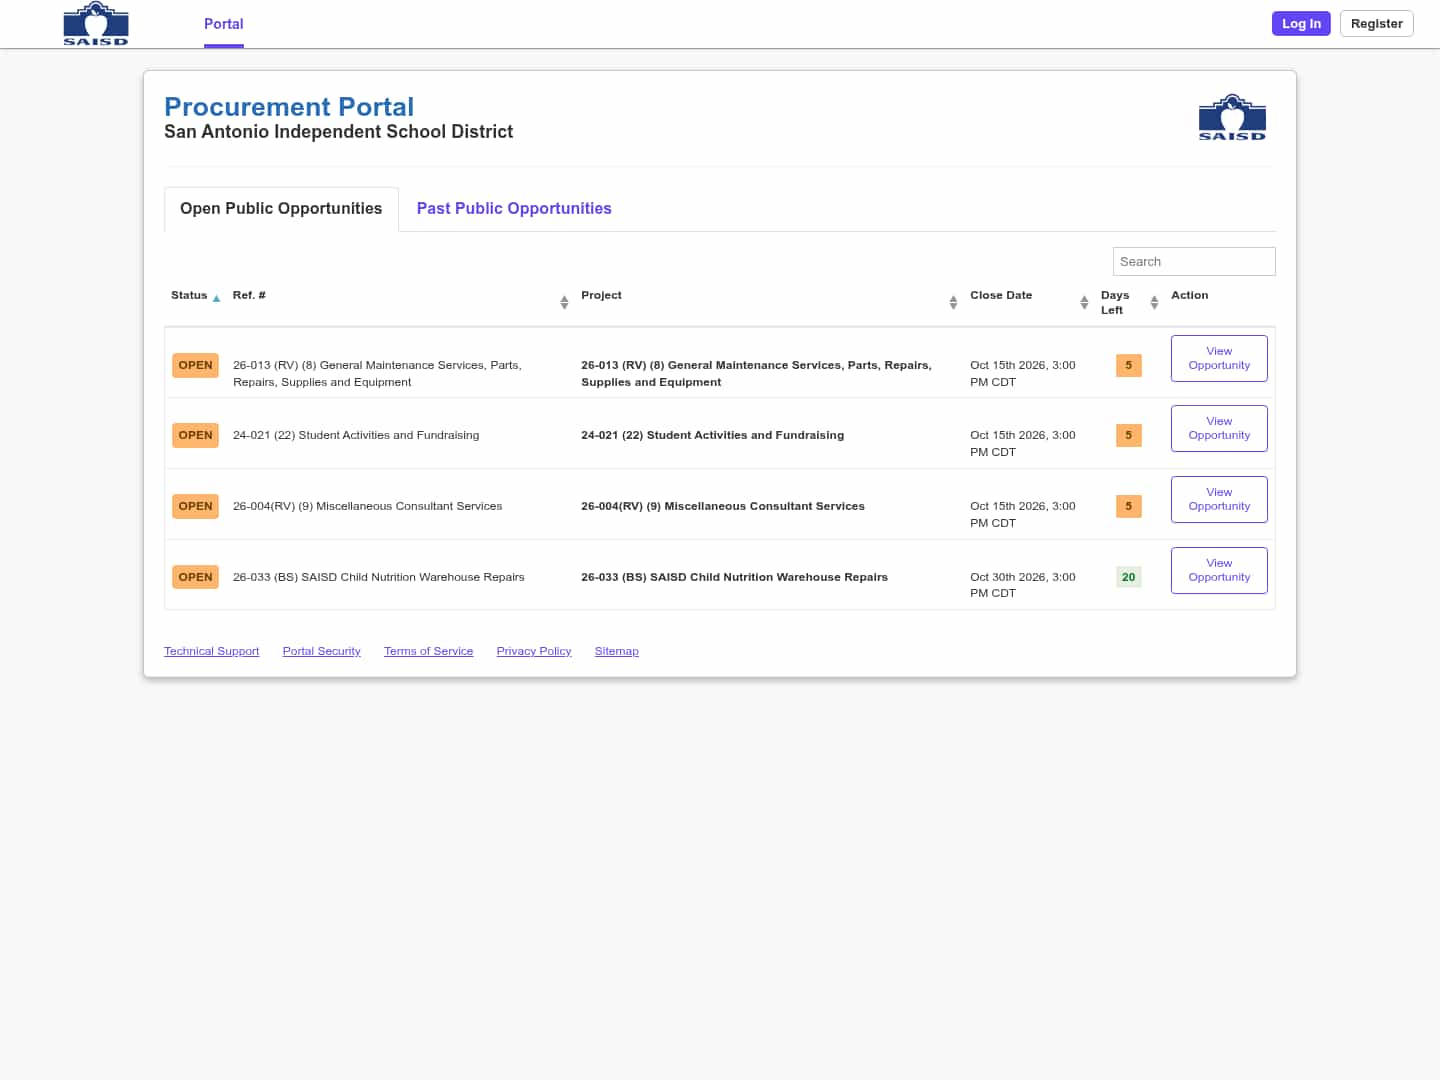Click the SAISD logo in the top navigation bar
Screen dimensions: 1440x1080
(x=96, y=24)
